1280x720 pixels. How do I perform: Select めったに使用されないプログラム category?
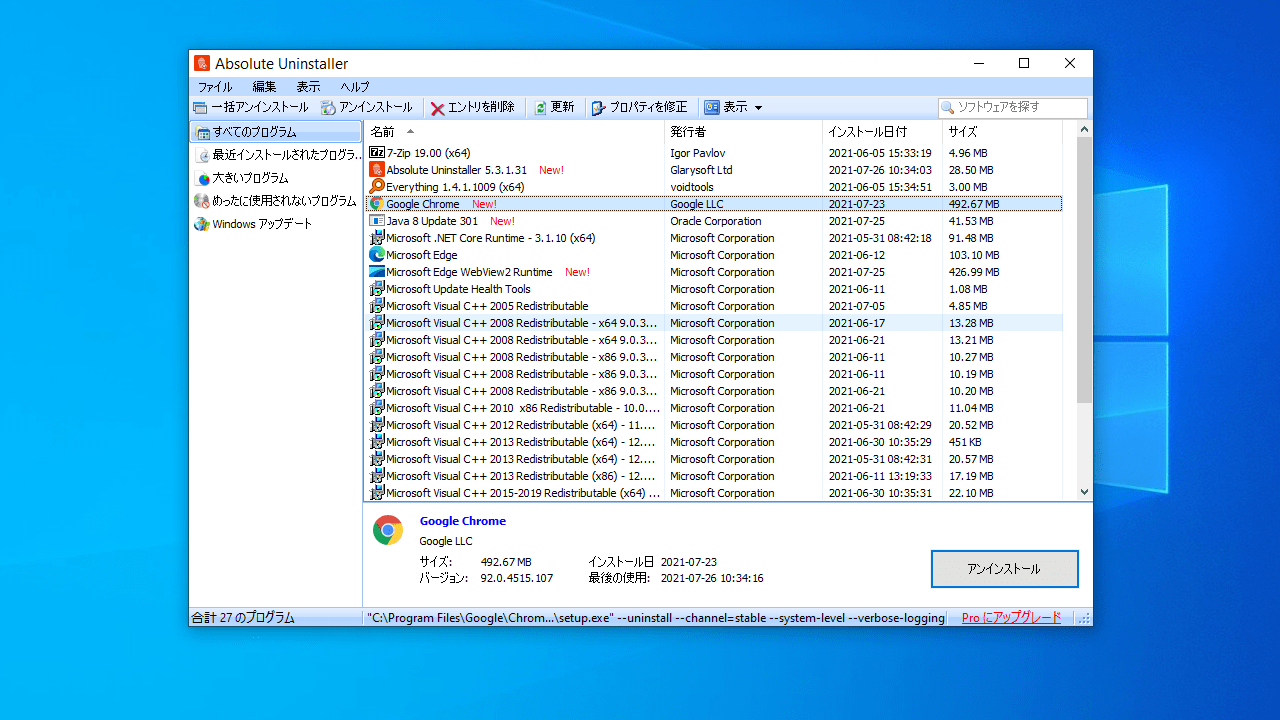coord(275,201)
